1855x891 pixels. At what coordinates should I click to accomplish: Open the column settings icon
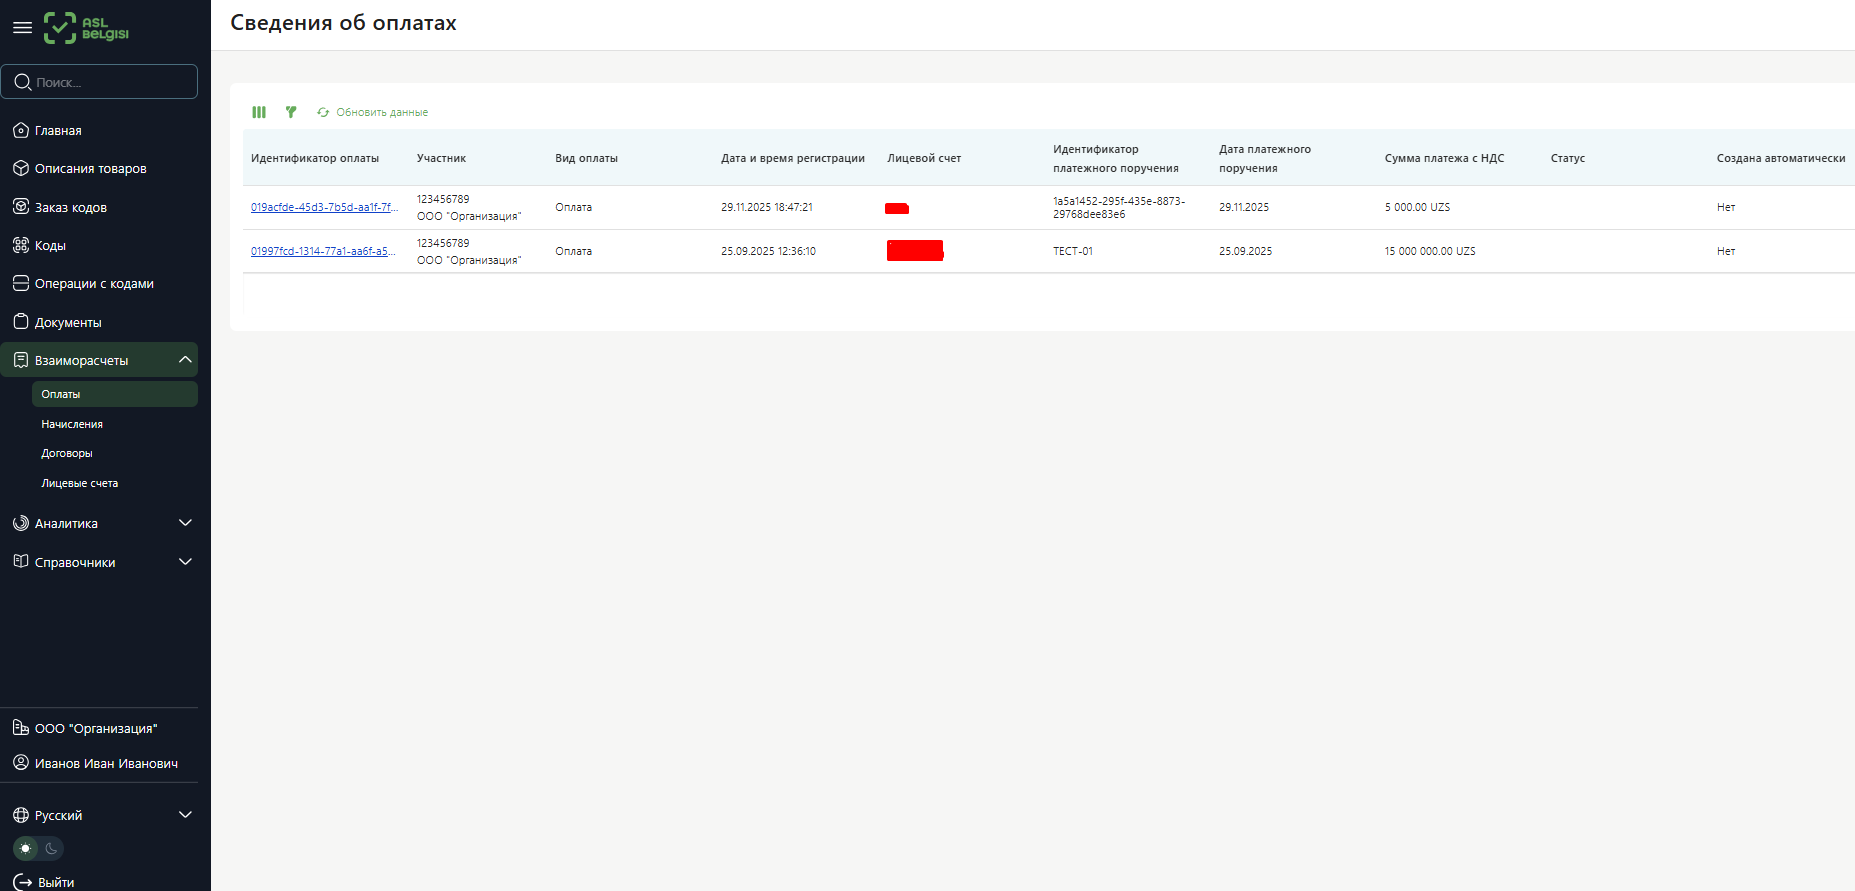[x=259, y=112]
